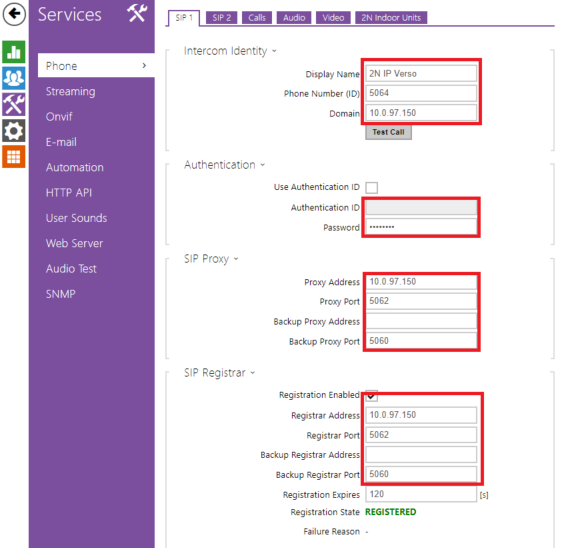Select the purple Services tools icon
The width and height of the screenshot is (565, 548).
coord(14,104)
